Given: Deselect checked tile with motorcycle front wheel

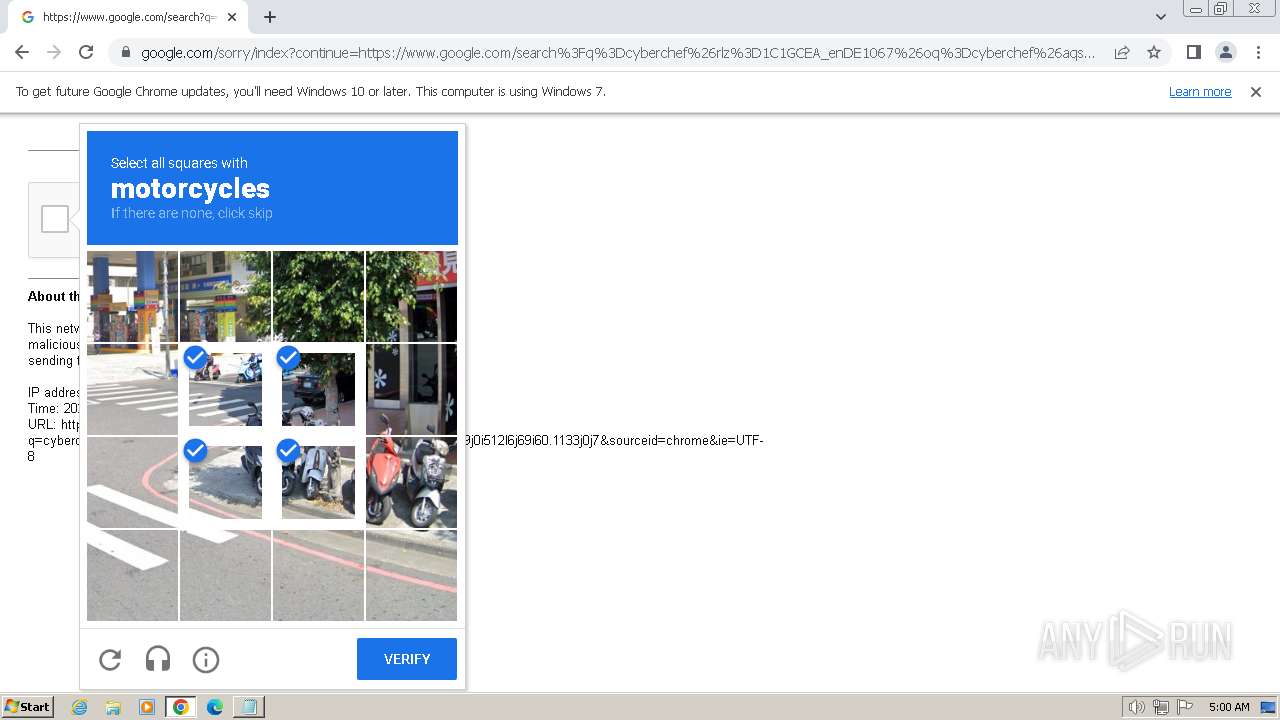Looking at the screenshot, I should click(225, 482).
